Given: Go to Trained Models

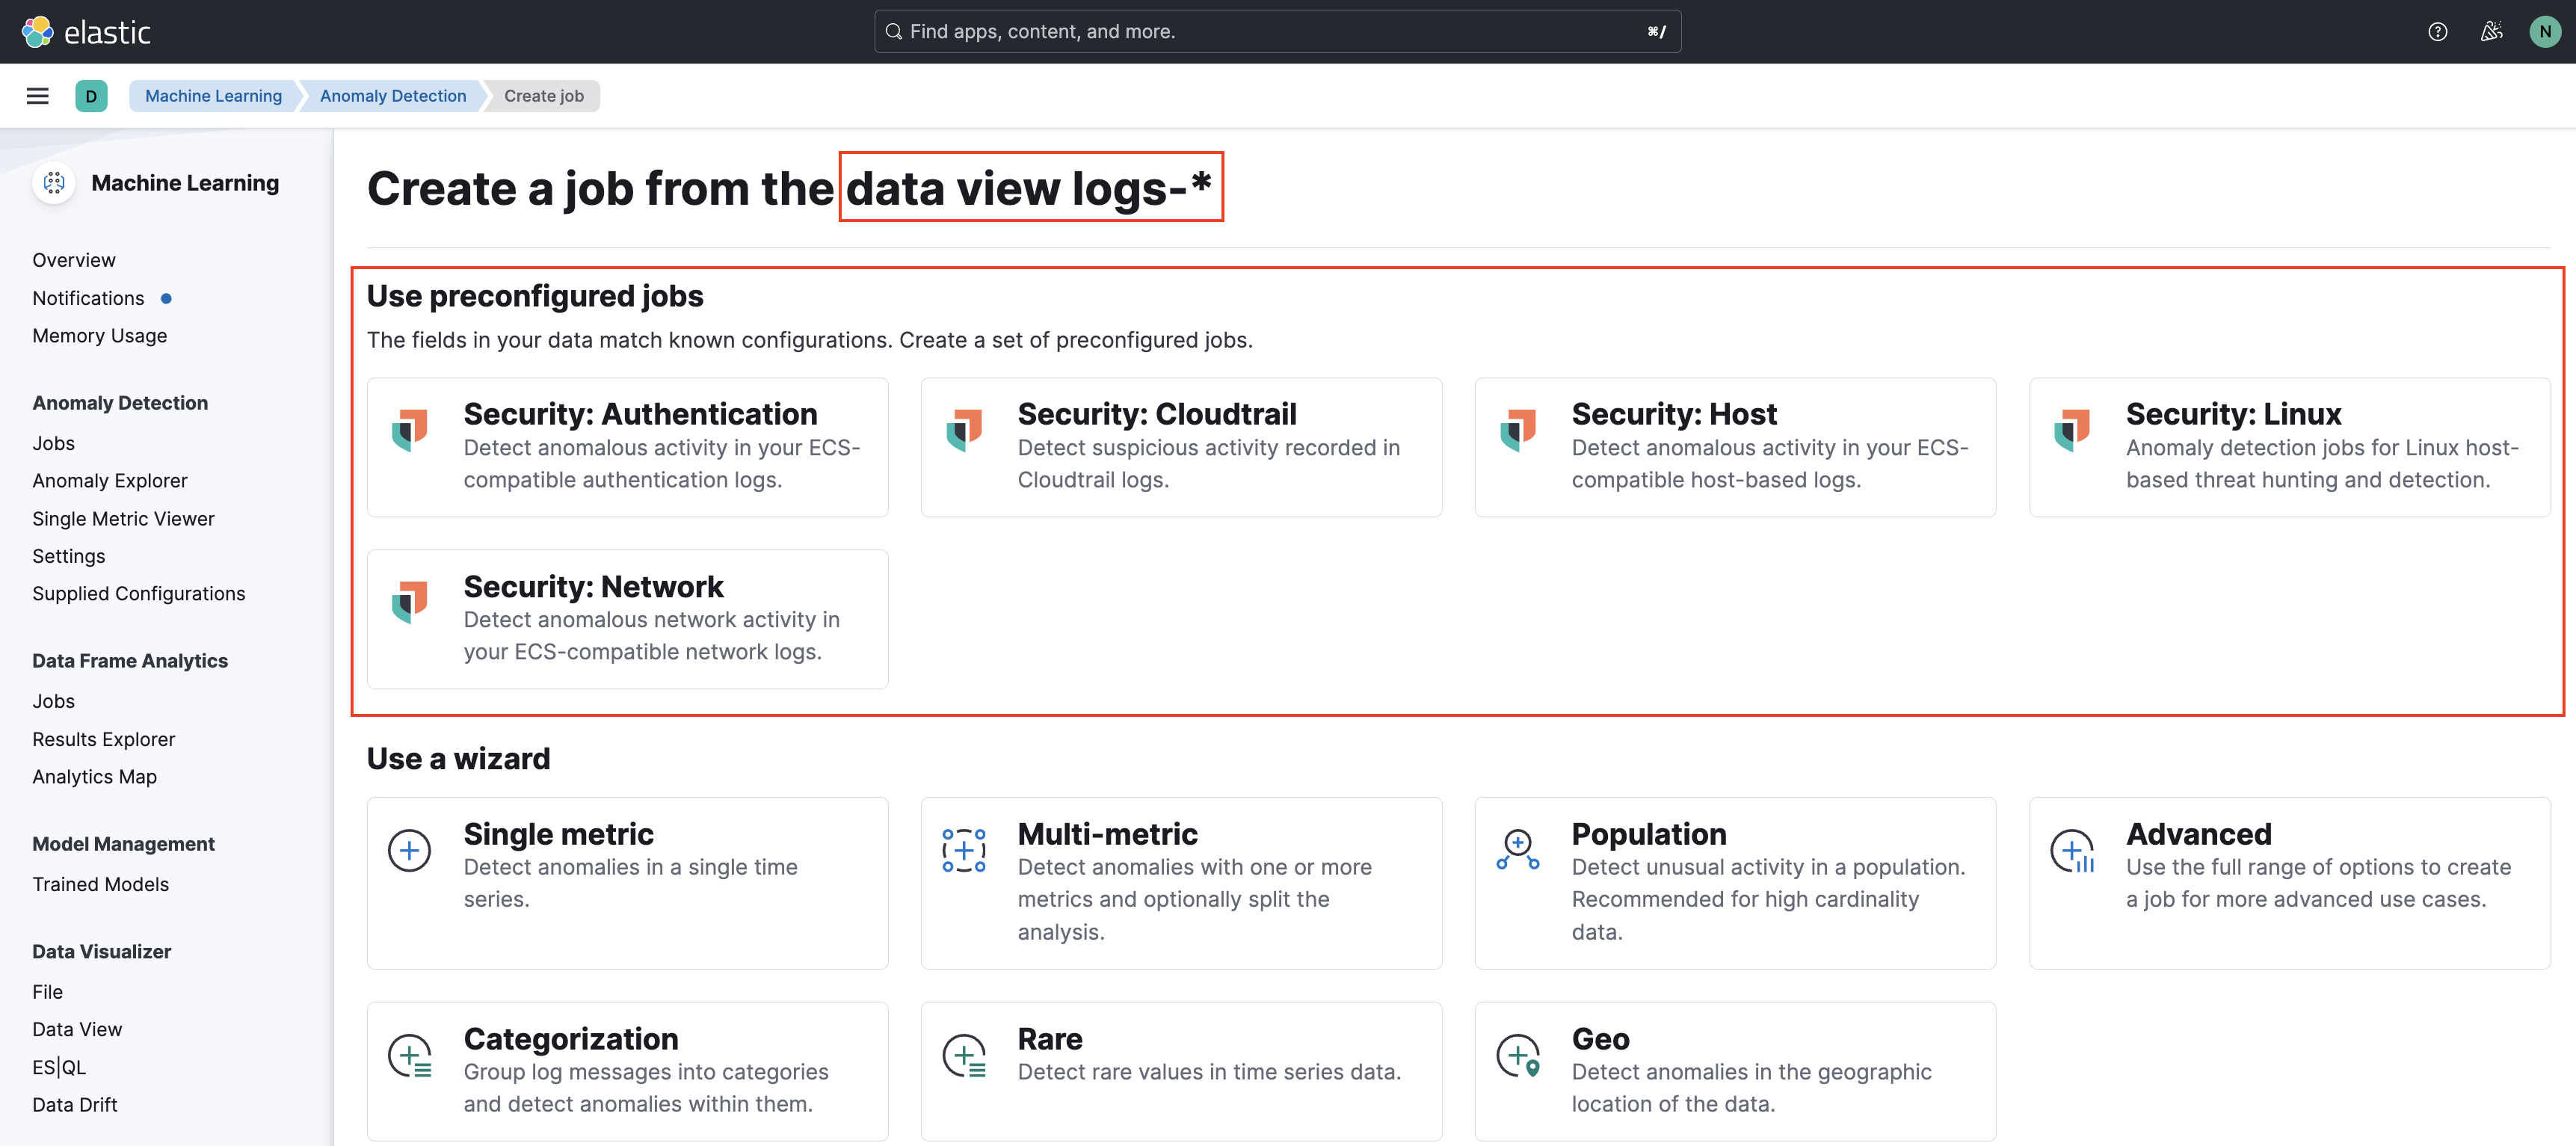Looking at the screenshot, I should [100, 884].
